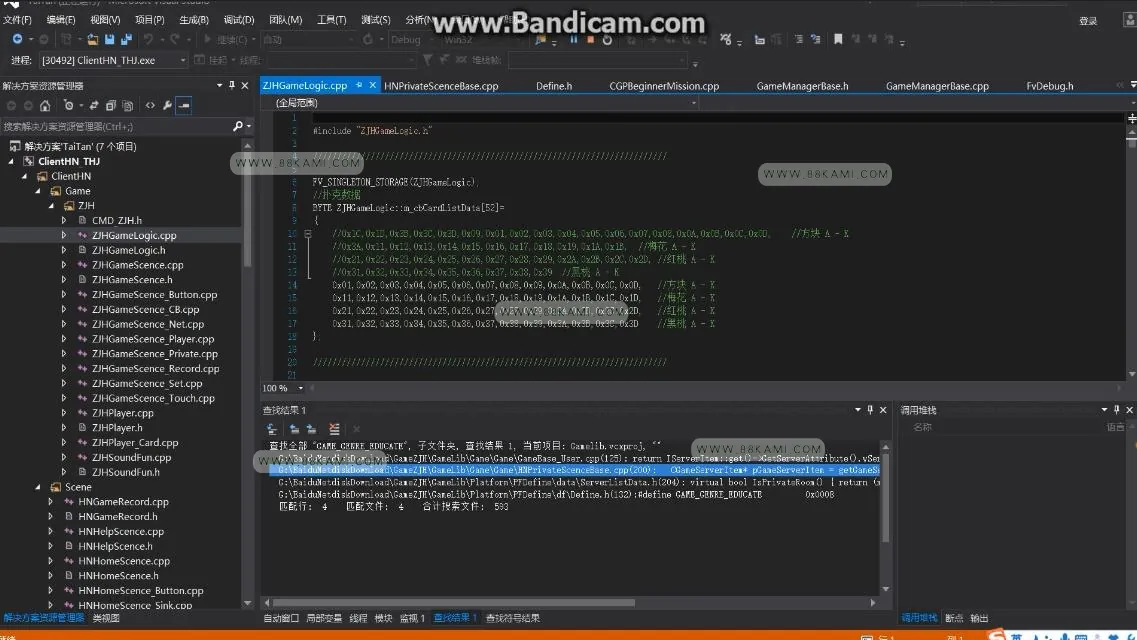Click the wrench Properties icon in Solution Explorer
Screen dimensions: 1137x640
coord(168,106)
